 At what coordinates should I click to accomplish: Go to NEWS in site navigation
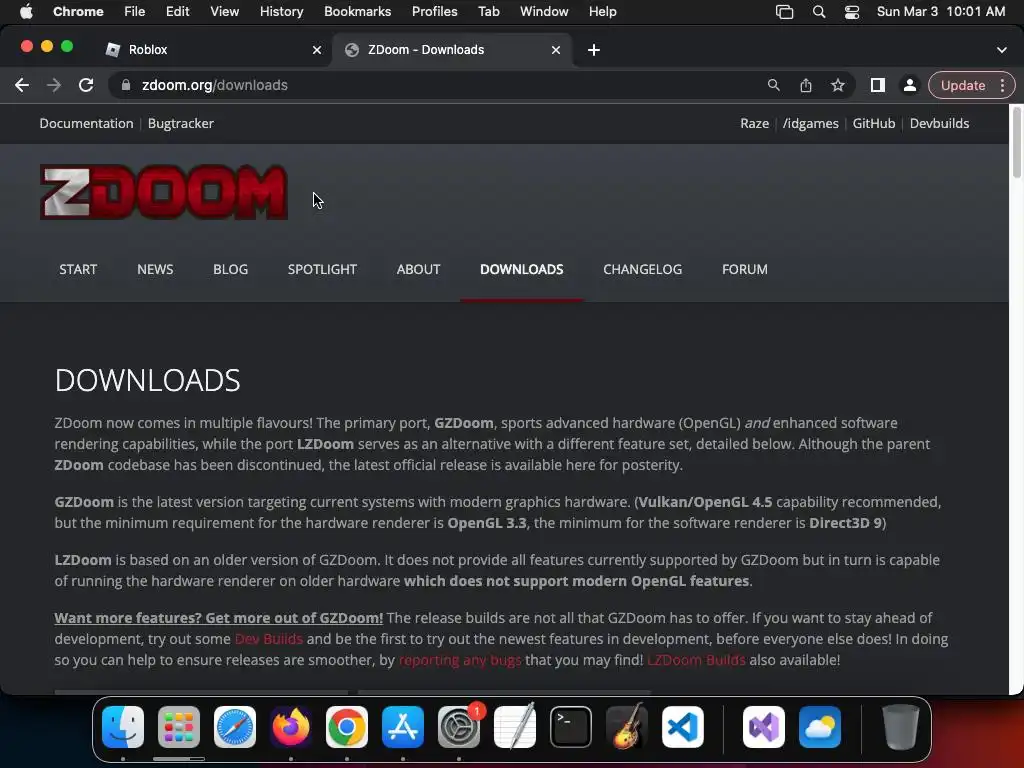[155, 269]
